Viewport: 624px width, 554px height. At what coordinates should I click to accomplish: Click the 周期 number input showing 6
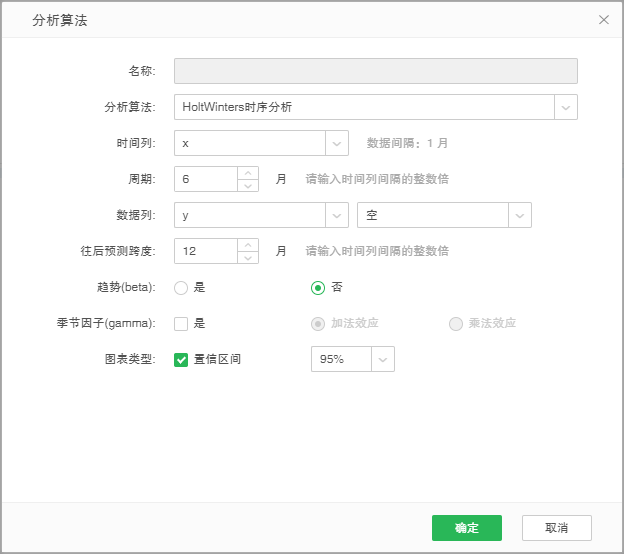206,179
